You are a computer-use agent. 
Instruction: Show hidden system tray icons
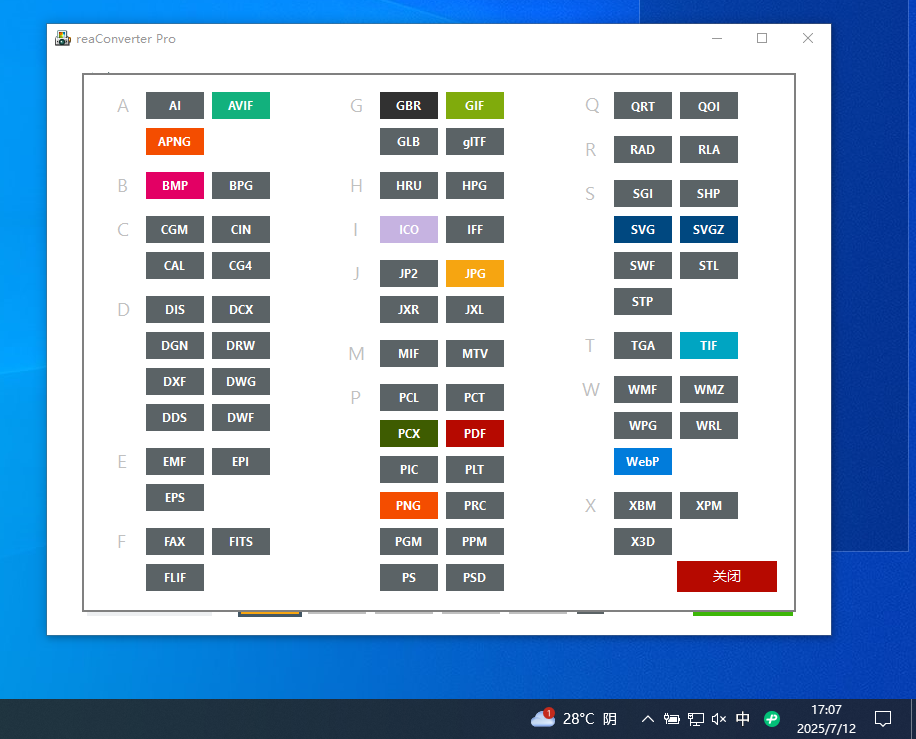(647, 719)
